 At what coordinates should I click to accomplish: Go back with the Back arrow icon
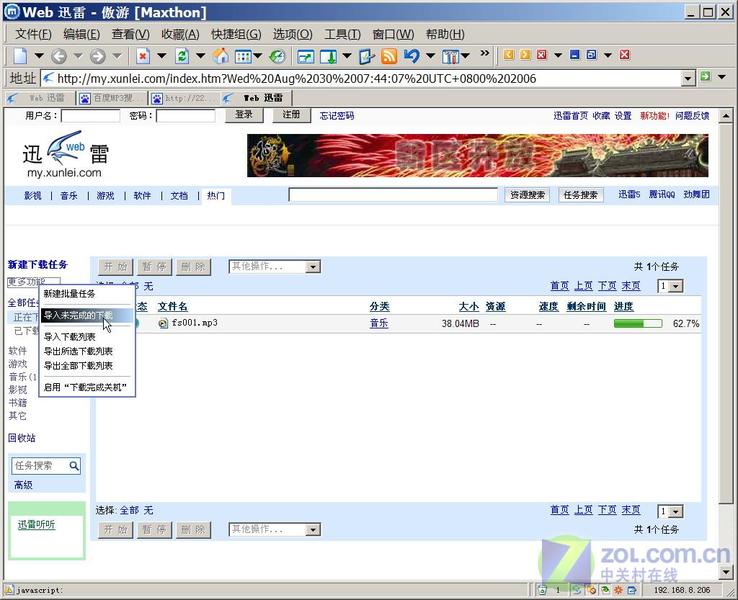pyautogui.click(x=59, y=56)
